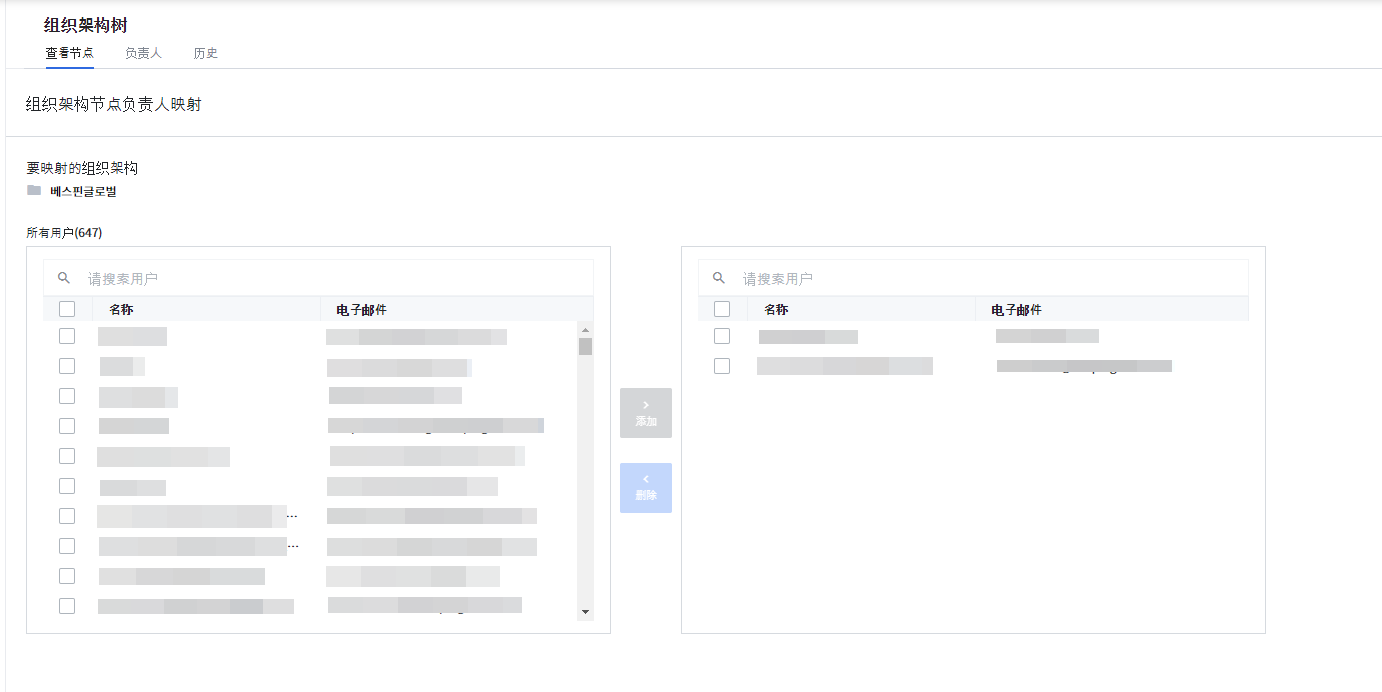The height and width of the screenshot is (692, 1382).
Task: Select the 베스핀글로벌 organization node
Action: pos(84,191)
